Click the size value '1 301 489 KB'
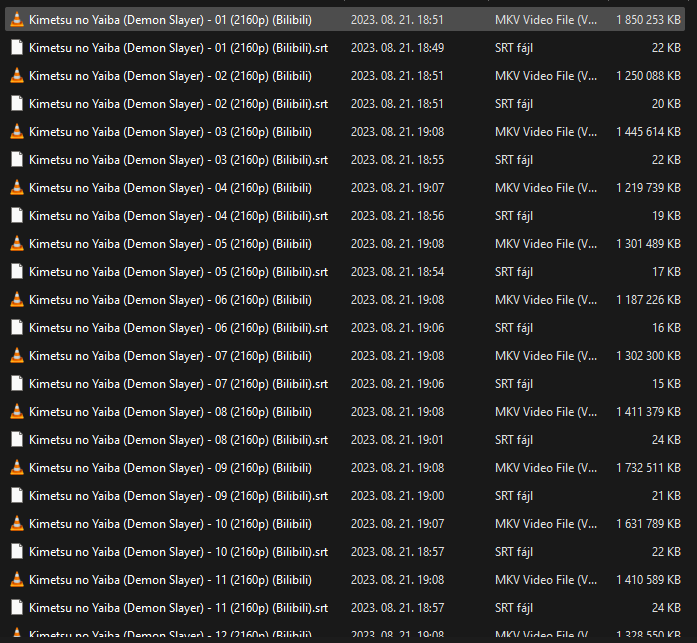The width and height of the screenshot is (697, 643). (648, 244)
